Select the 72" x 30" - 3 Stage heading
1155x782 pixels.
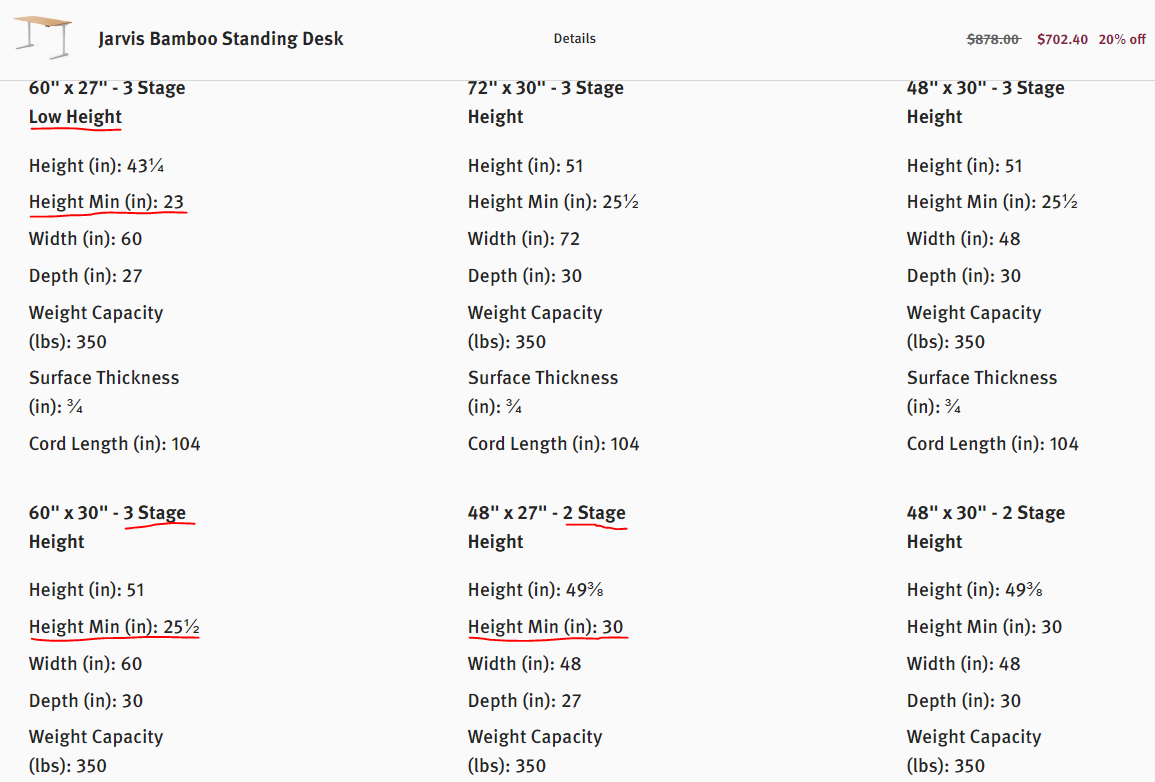pyautogui.click(x=546, y=88)
